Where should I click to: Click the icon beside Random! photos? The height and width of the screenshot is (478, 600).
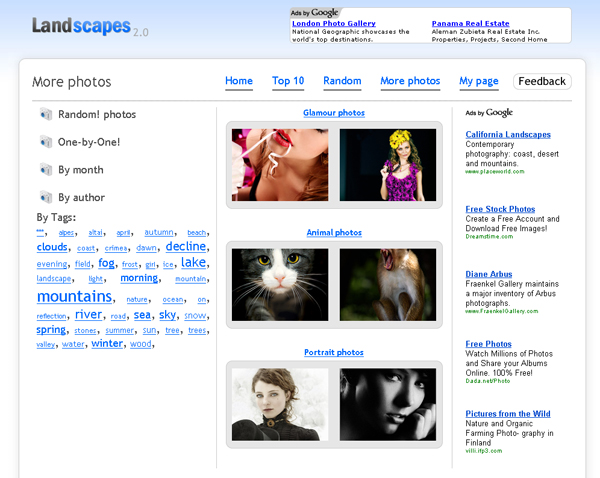[45, 115]
